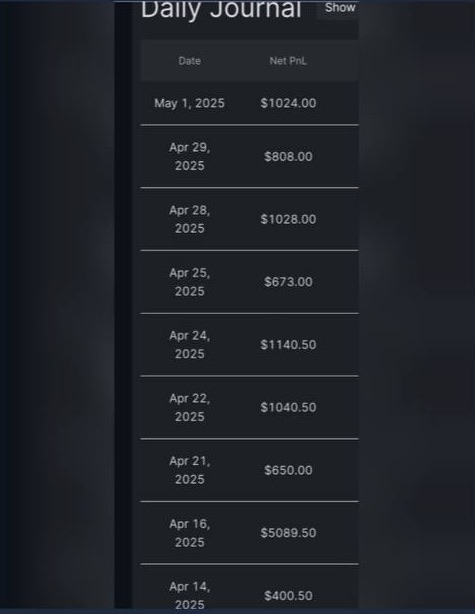Viewport: 475px width, 614px height.
Task: Click the $808.00 PnL value
Action: click(288, 157)
